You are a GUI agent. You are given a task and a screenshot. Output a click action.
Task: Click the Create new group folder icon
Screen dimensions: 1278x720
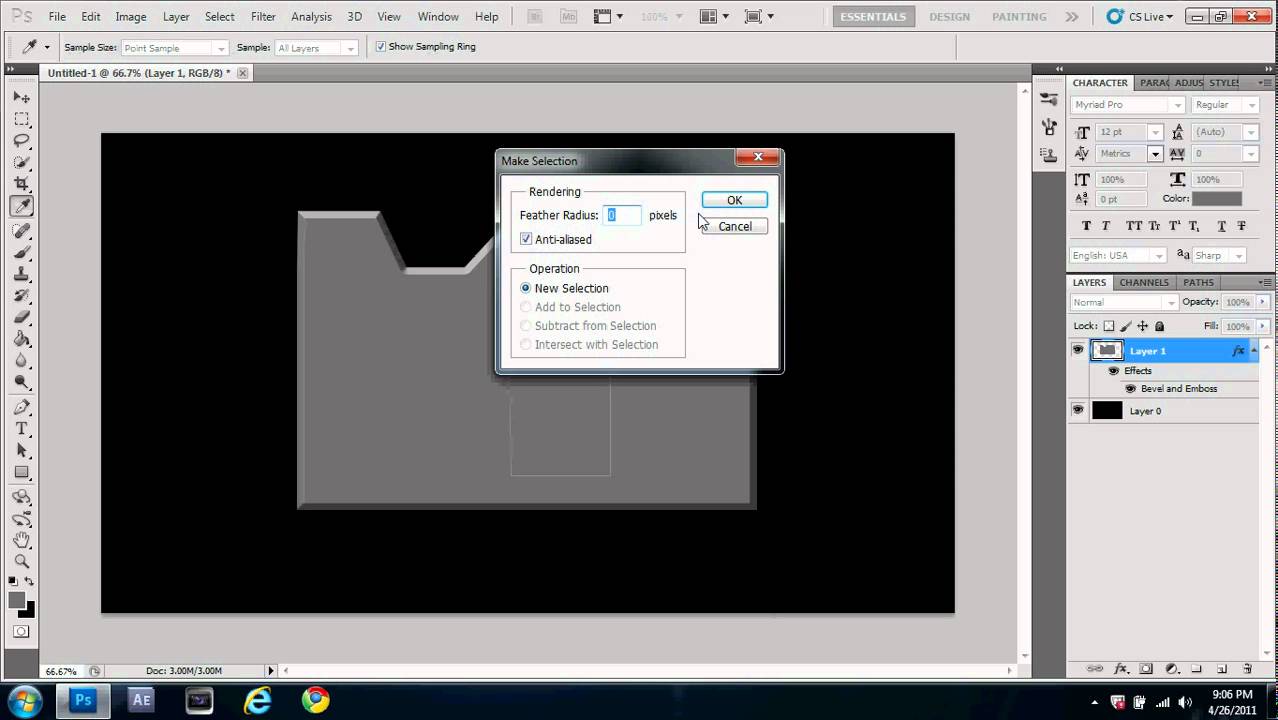point(1196,669)
